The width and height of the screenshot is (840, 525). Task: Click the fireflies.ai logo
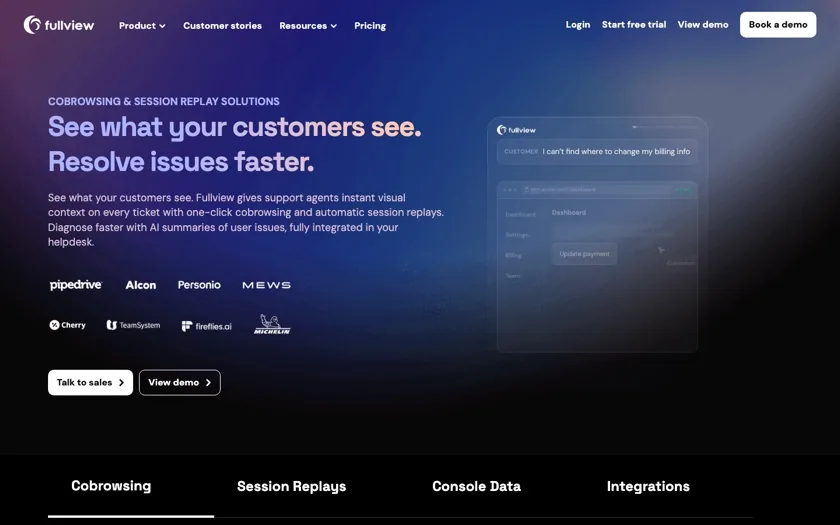(206, 326)
